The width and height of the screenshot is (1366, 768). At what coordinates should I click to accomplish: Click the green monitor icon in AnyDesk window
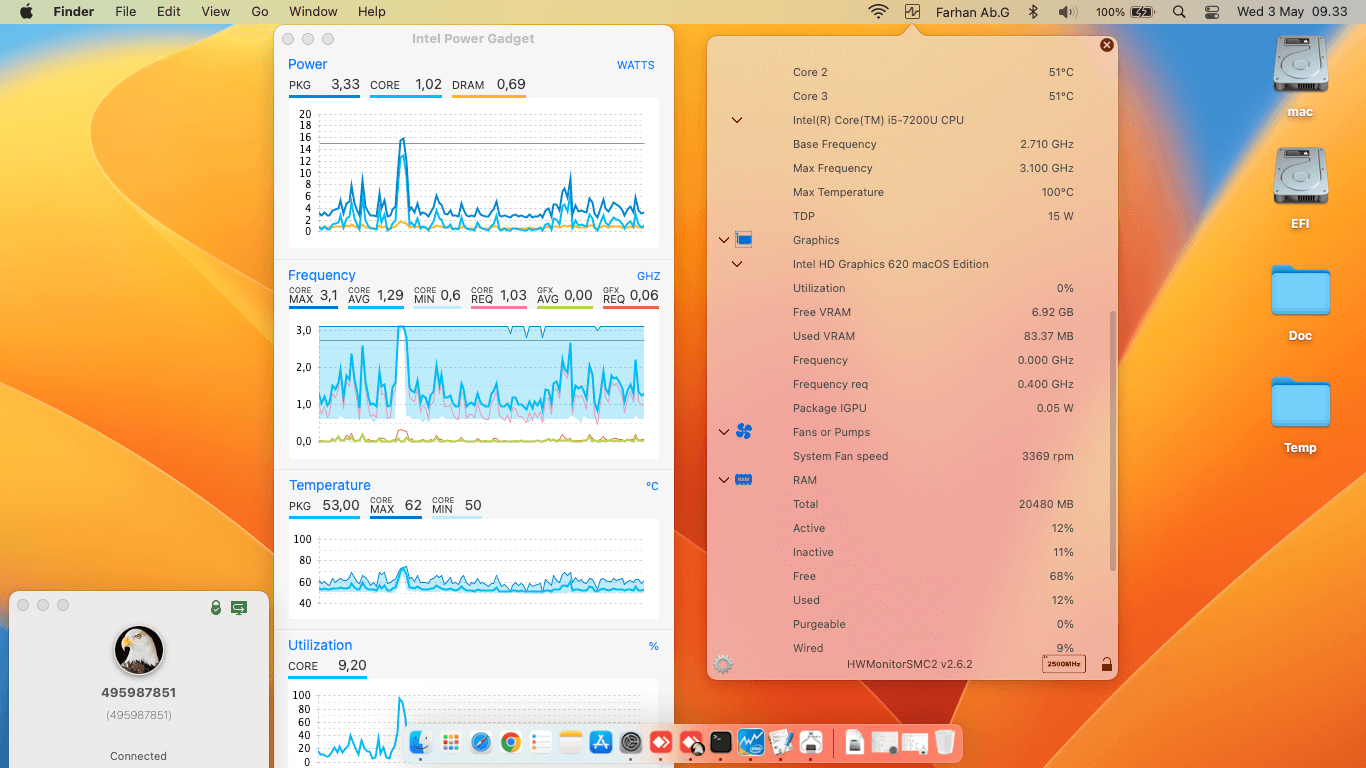(x=239, y=606)
